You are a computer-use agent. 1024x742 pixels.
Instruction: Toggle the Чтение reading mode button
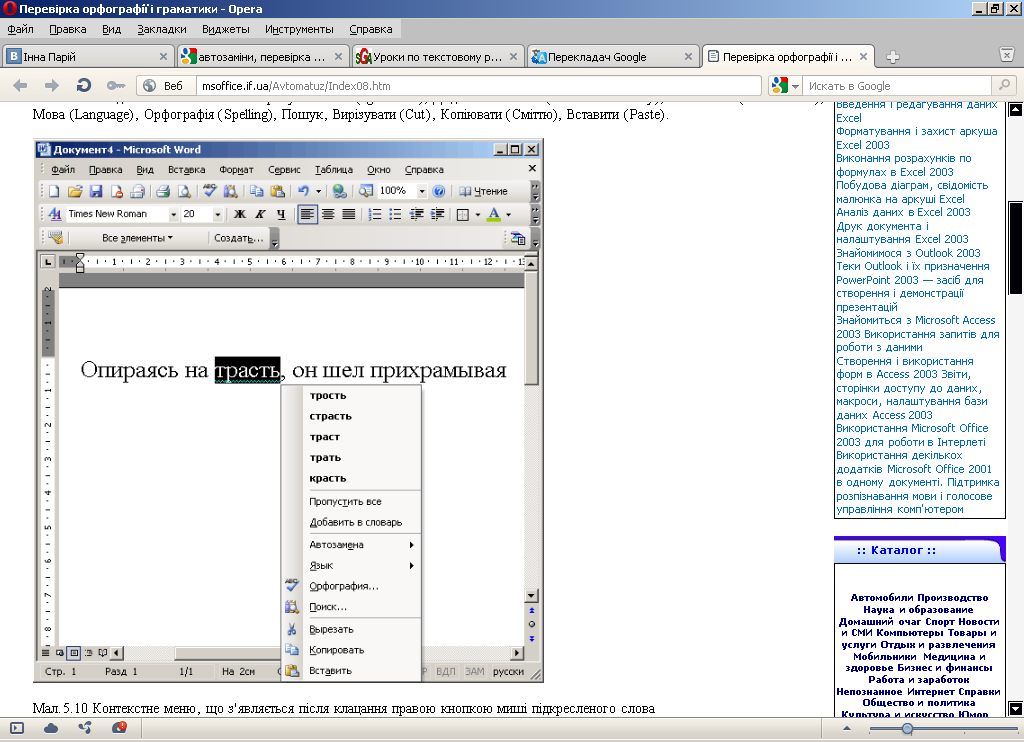coord(483,191)
